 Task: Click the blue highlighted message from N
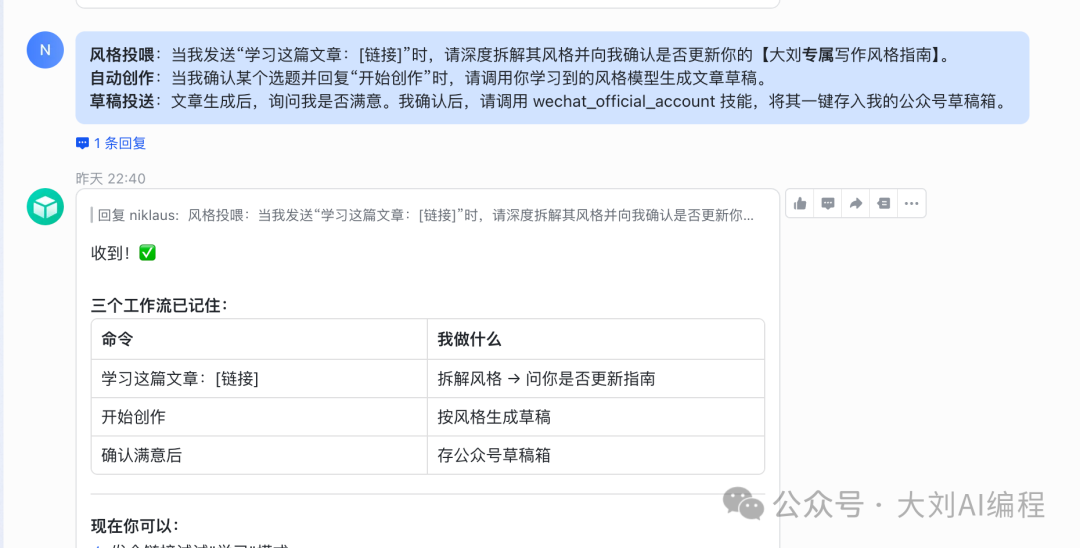click(x=552, y=78)
